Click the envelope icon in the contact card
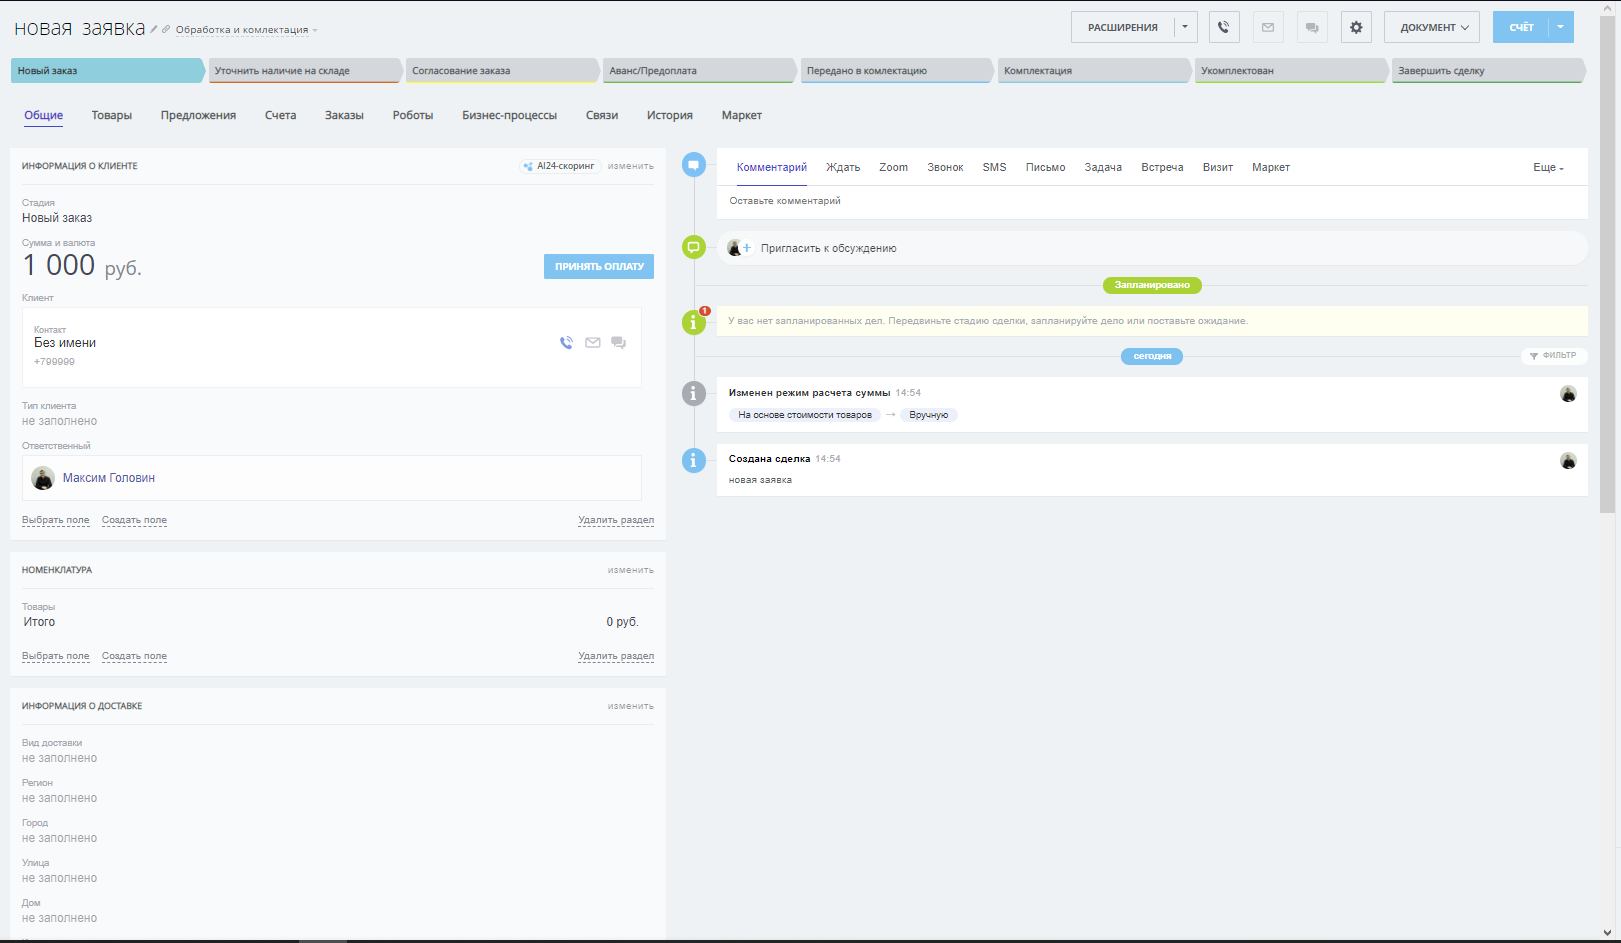This screenshot has width=1621, height=943. coord(593,343)
